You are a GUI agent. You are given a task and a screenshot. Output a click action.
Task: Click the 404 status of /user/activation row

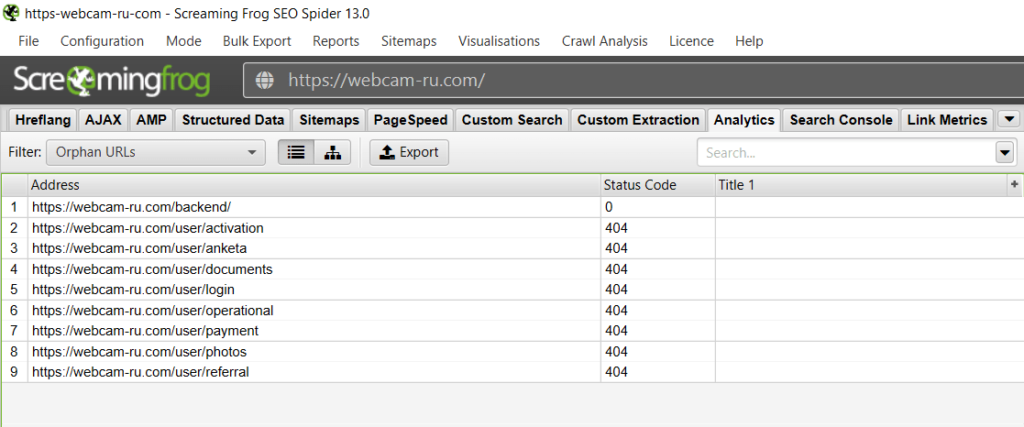click(616, 228)
